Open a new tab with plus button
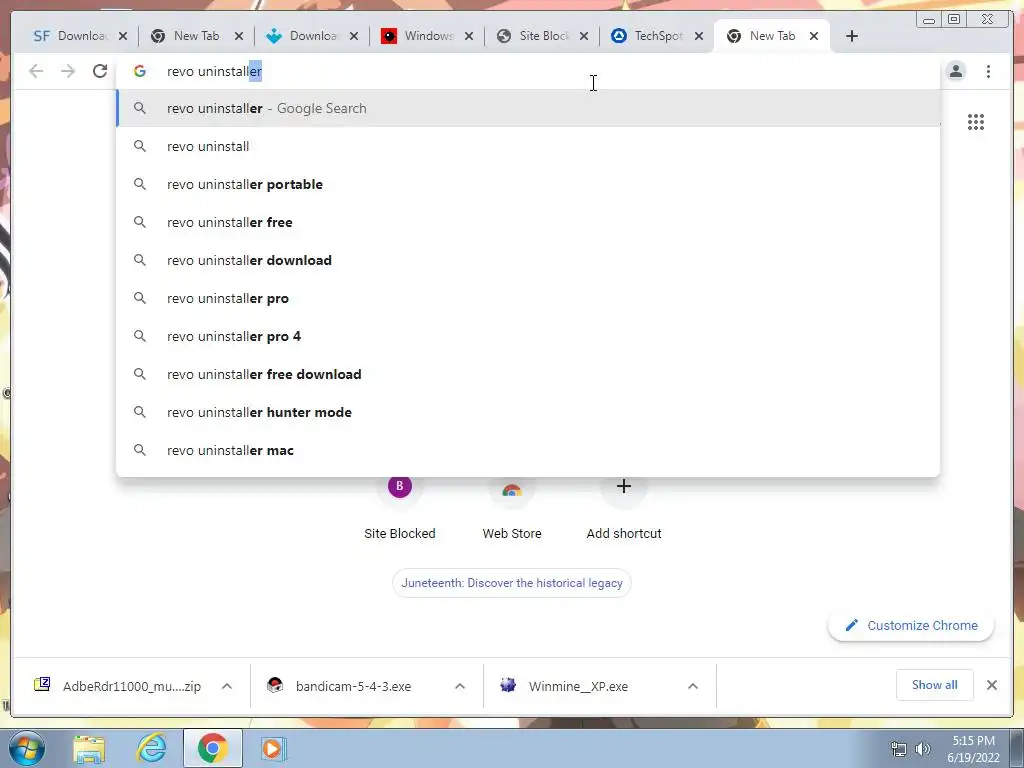 click(852, 36)
